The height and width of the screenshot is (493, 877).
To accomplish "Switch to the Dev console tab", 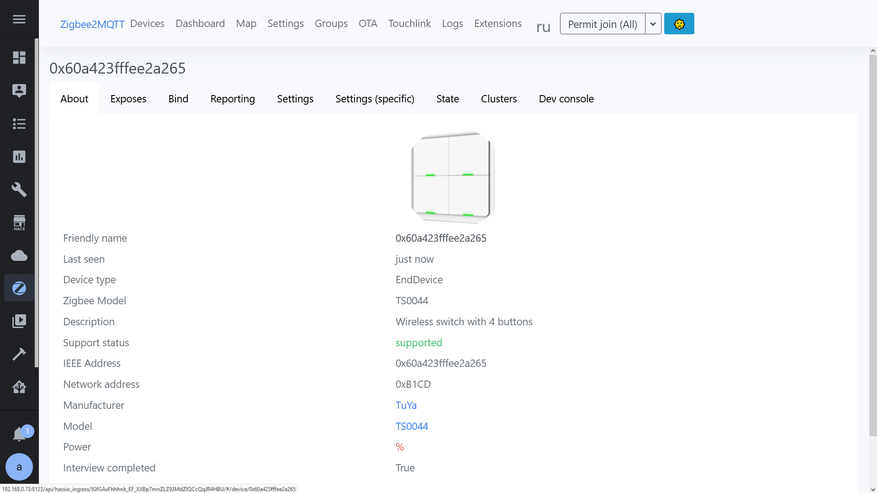I will 566,99.
